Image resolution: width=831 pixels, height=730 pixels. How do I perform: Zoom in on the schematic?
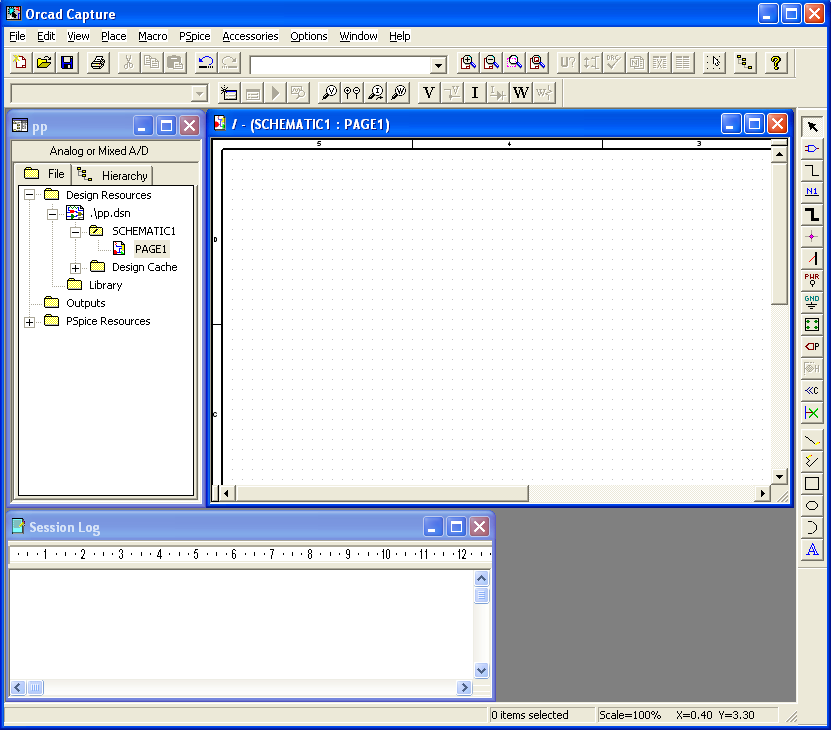click(468, 63)
